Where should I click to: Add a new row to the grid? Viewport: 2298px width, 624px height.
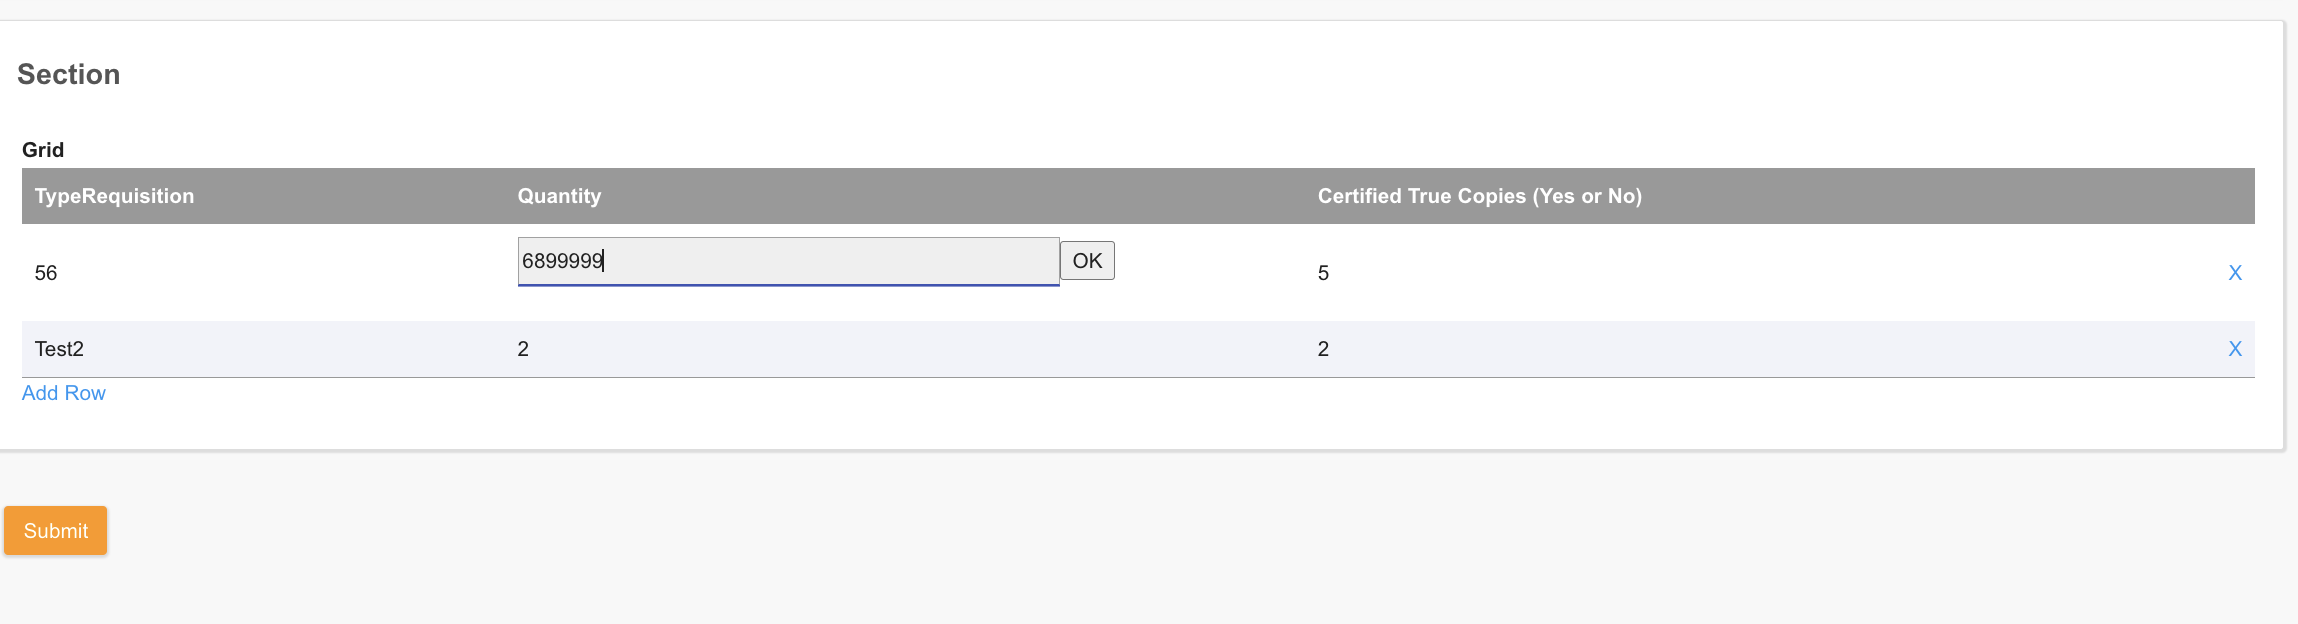point(63,393)
